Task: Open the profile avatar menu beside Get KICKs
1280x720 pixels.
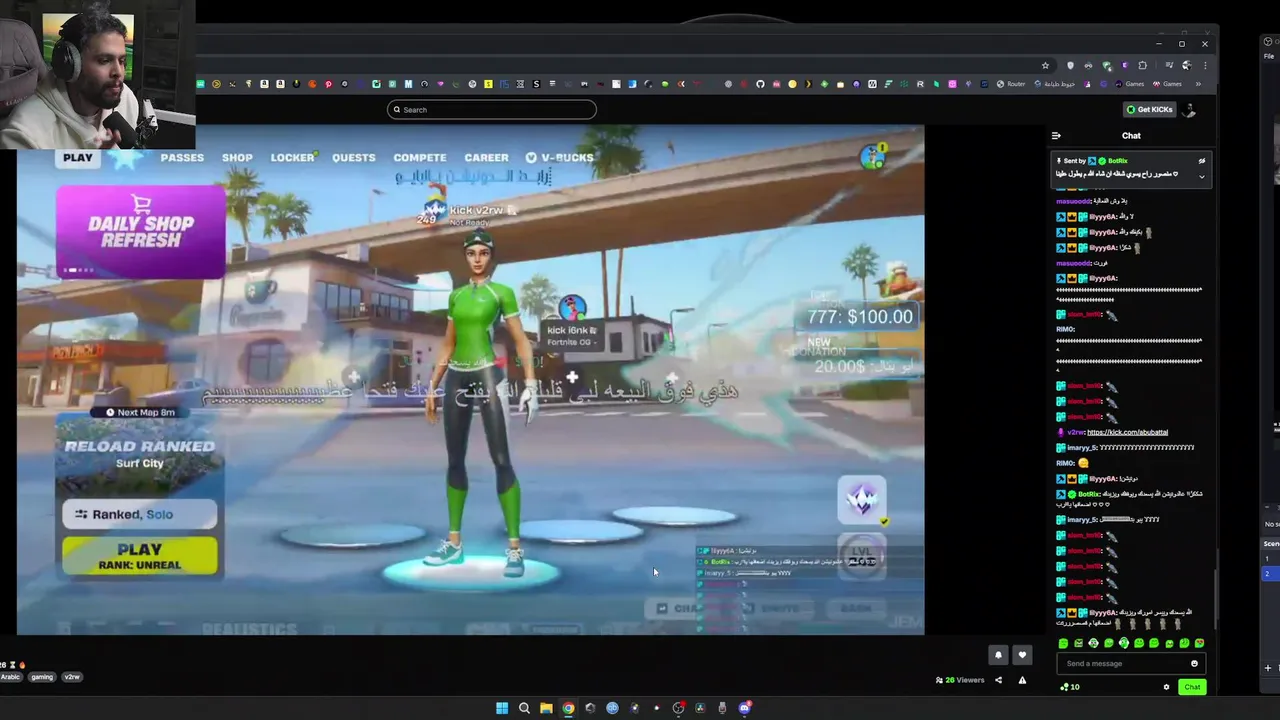Action: tap(1189, 110)
